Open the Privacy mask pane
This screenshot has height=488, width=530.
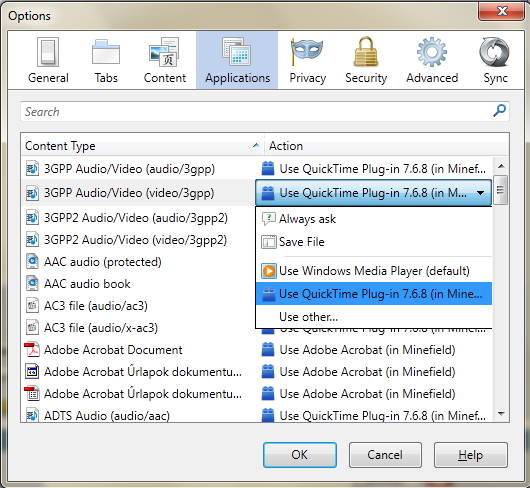(x=307, y=60)
